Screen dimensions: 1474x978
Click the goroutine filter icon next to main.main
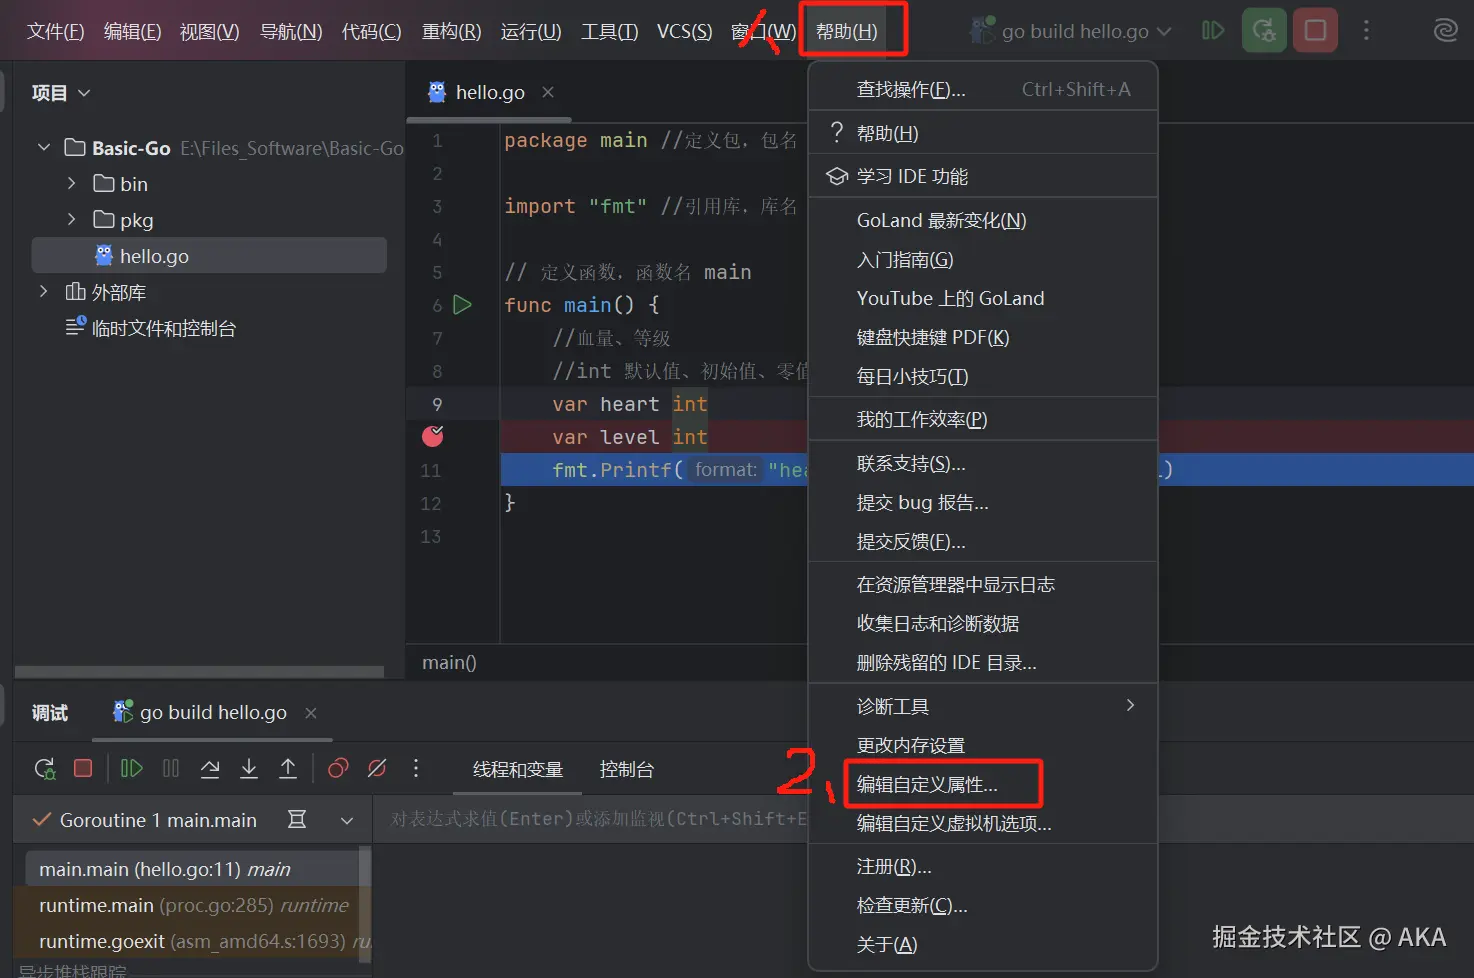[x=297, y=820]
